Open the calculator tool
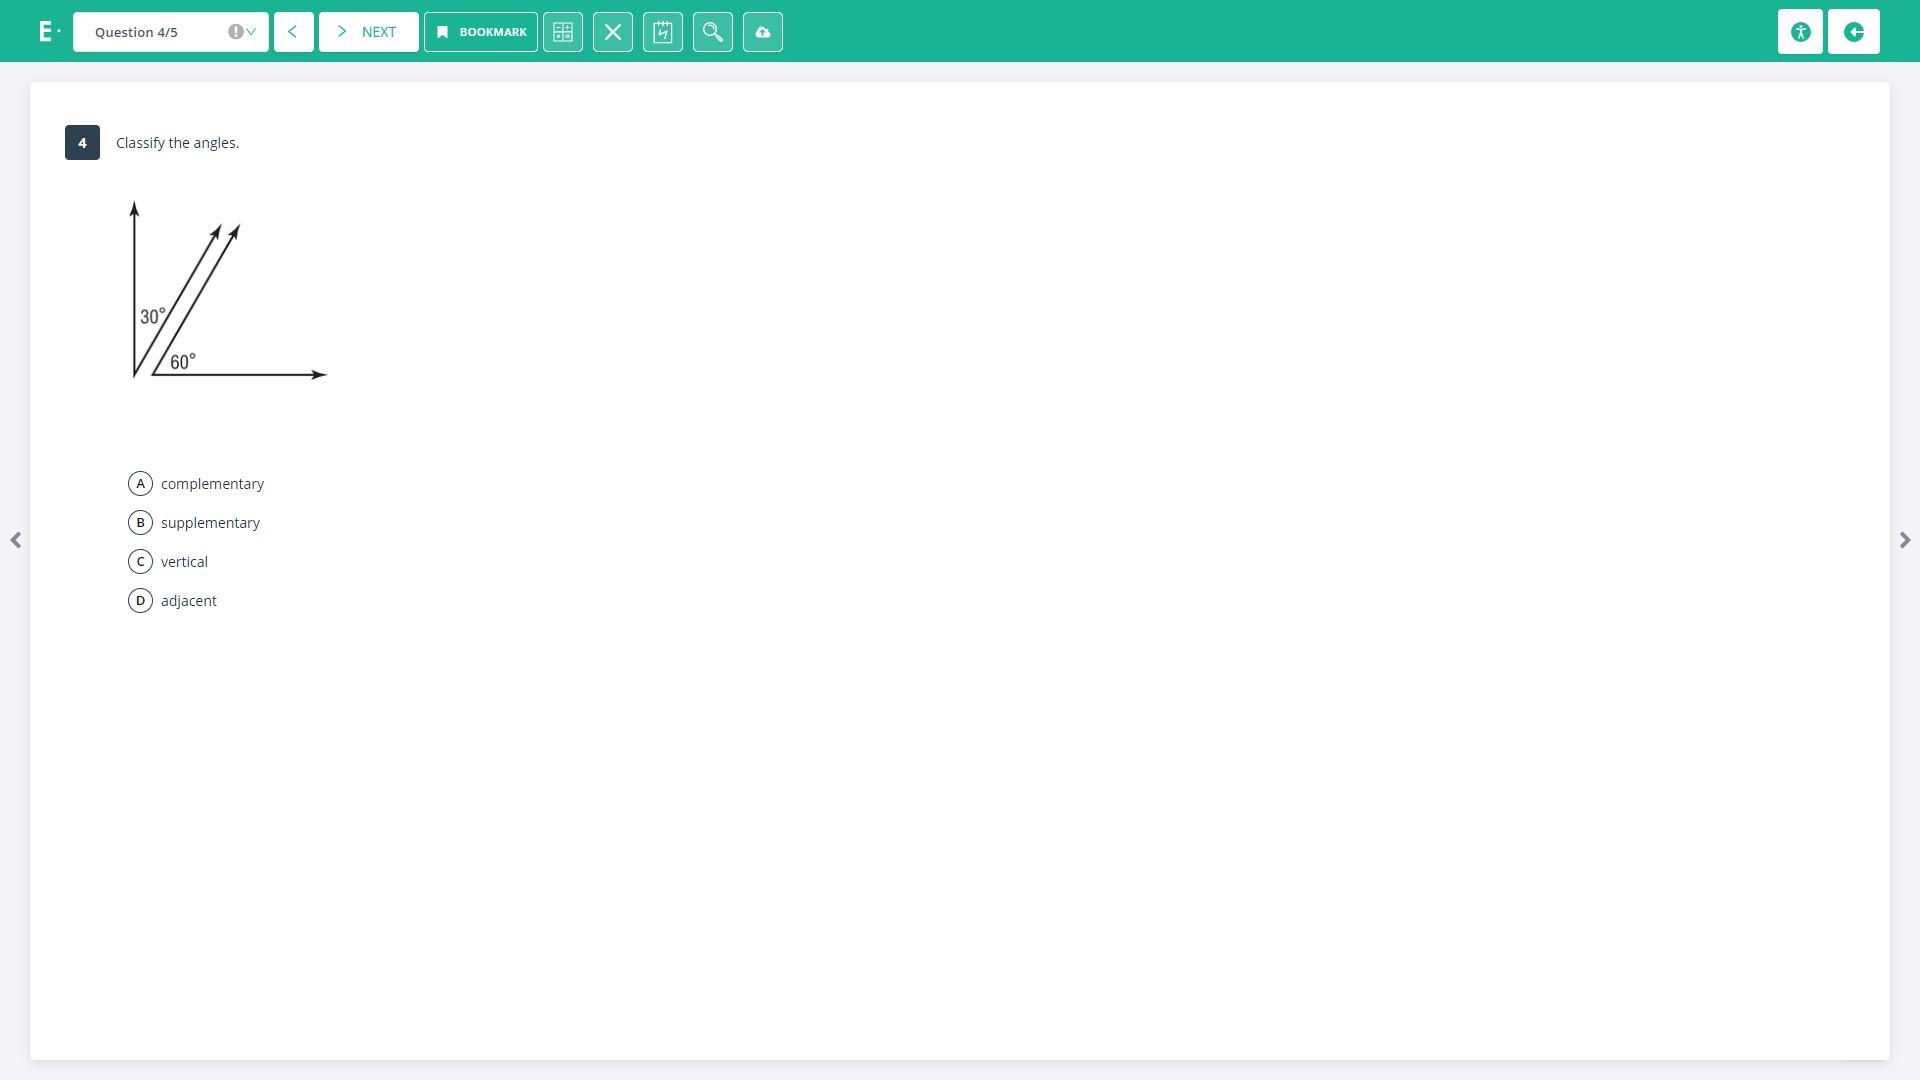 pos(563,32)
